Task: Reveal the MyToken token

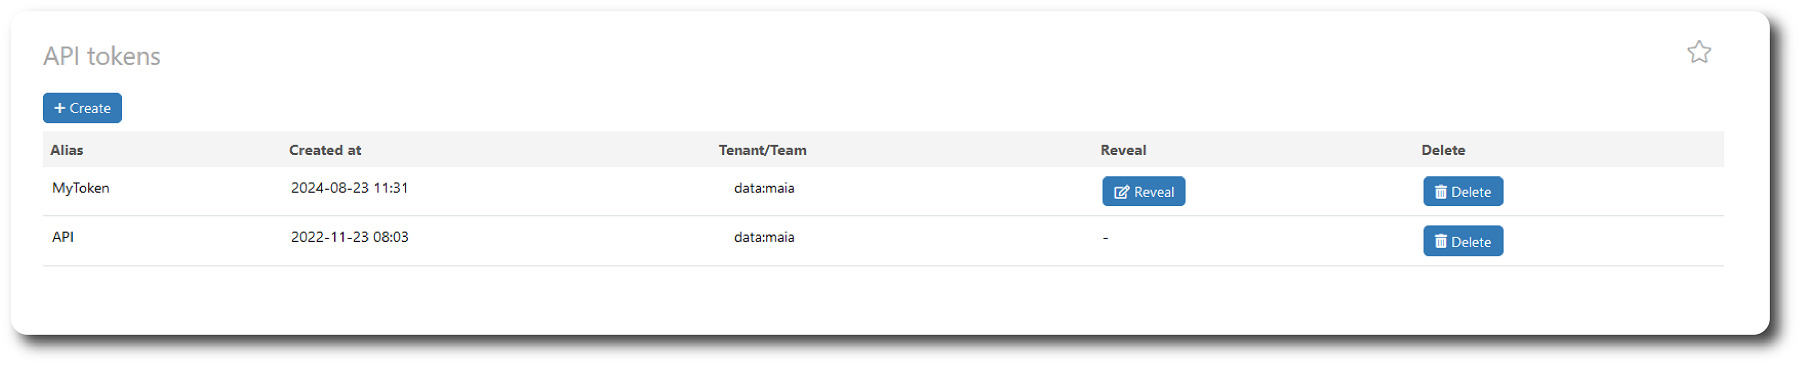Action: click(x=1144, y=192)
